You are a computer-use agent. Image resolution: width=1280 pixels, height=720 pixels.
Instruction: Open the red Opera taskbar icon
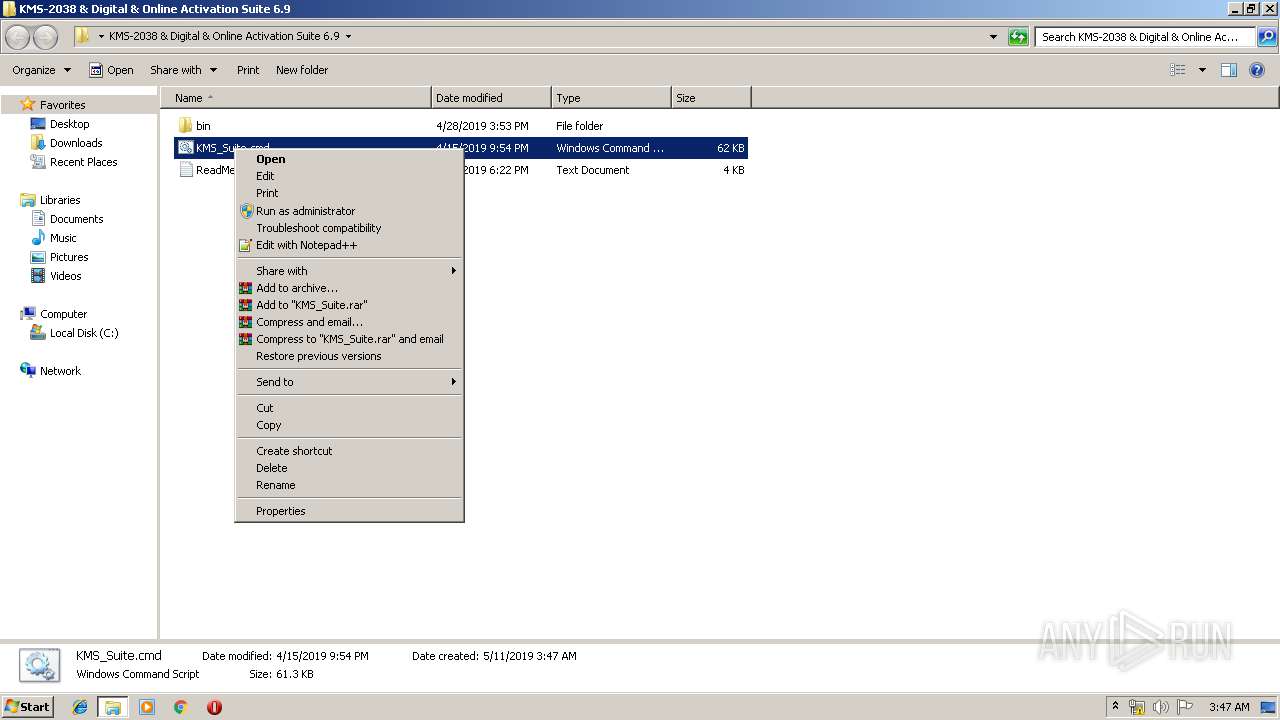[x=214, y=707]
